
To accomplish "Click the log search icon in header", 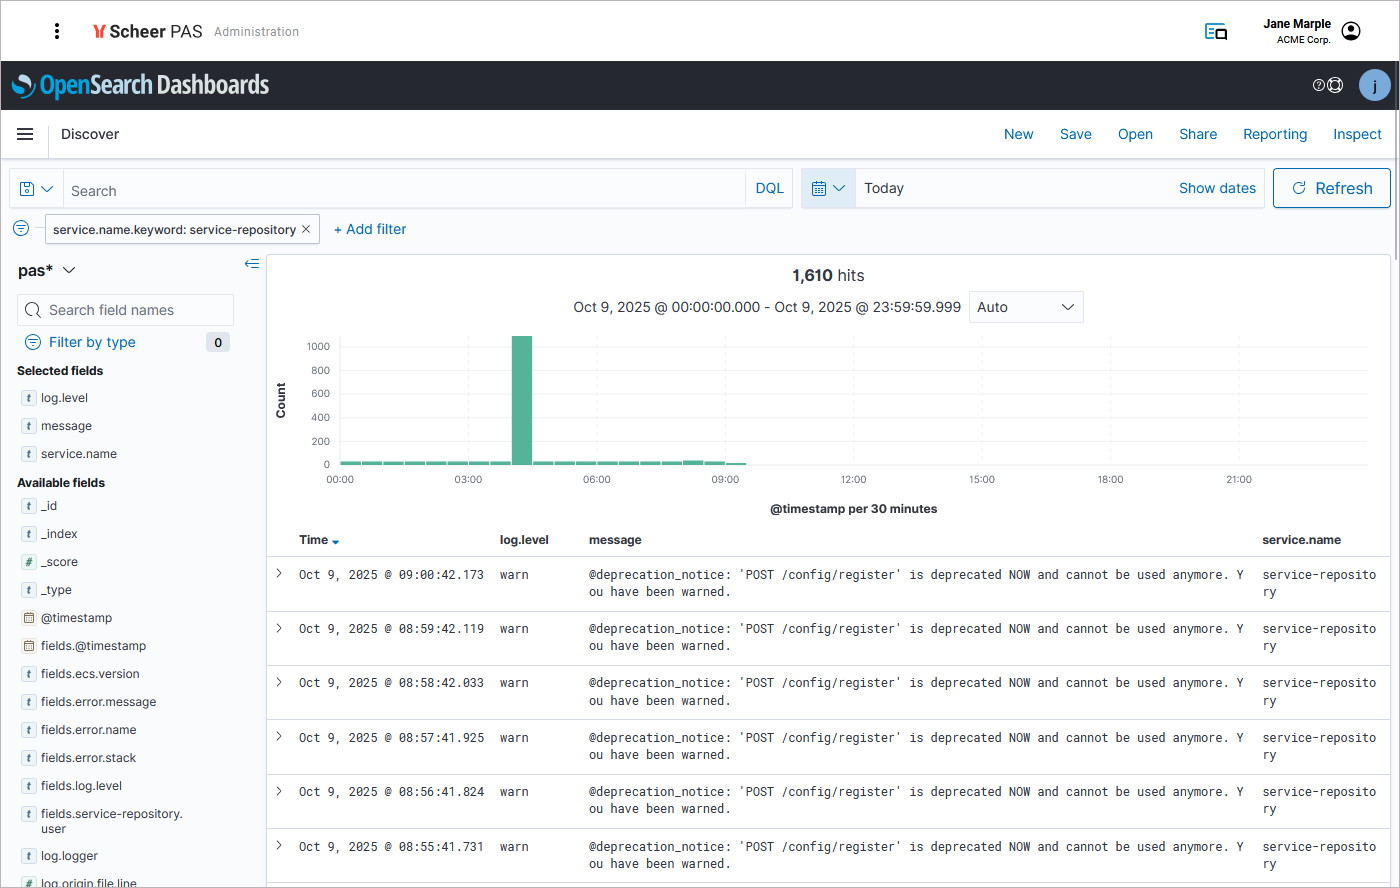I will click(1215, 32).
